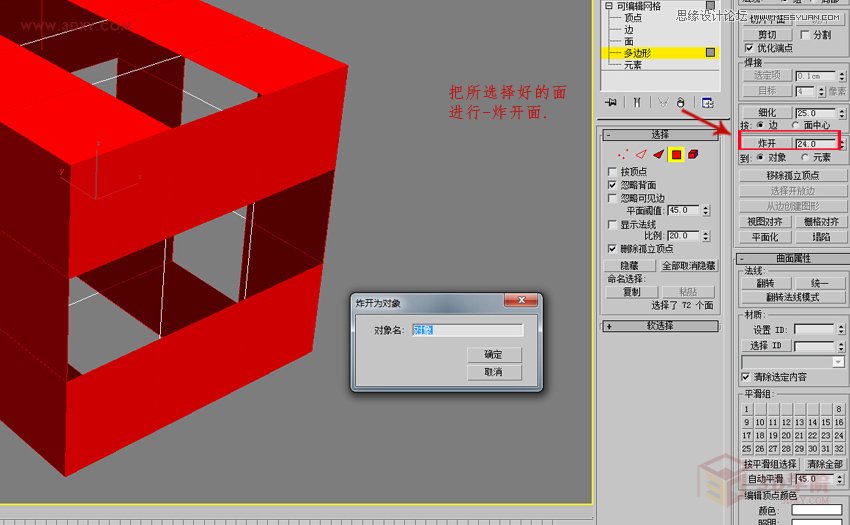Click 按平滑组选择 button

coord(770,464)
